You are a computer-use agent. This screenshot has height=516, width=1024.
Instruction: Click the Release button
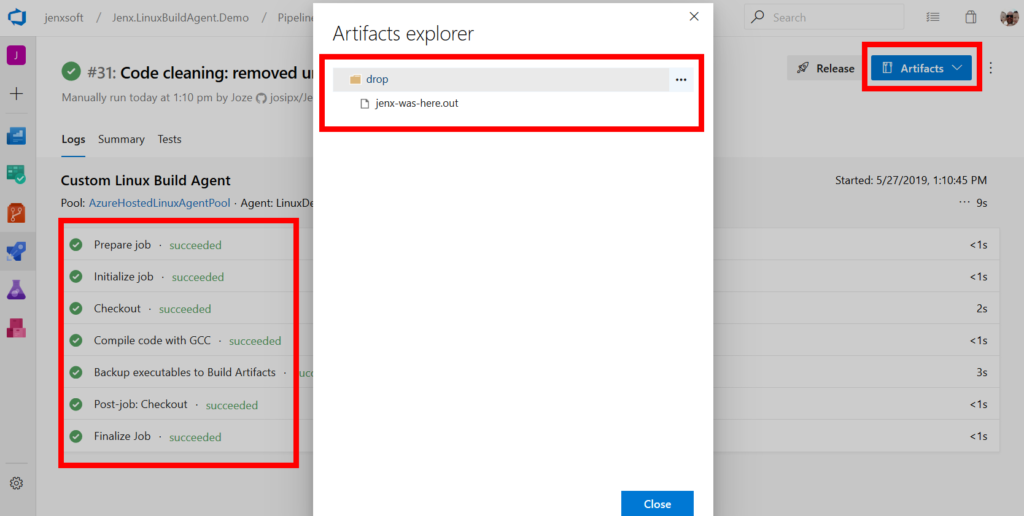pyautogui.click(x=826, y=68)
